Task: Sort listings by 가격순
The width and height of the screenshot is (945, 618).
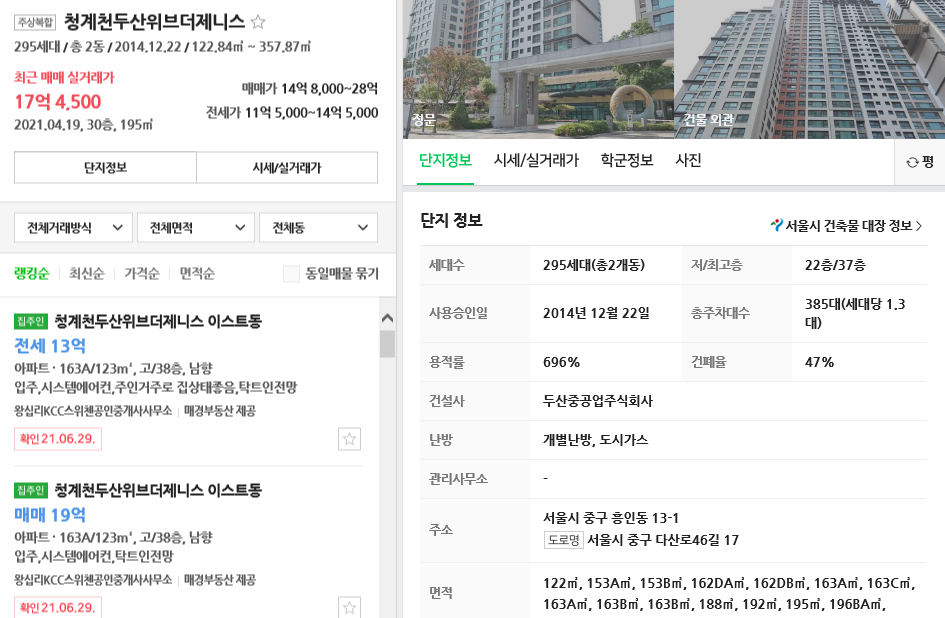Action: coord(142,274)
